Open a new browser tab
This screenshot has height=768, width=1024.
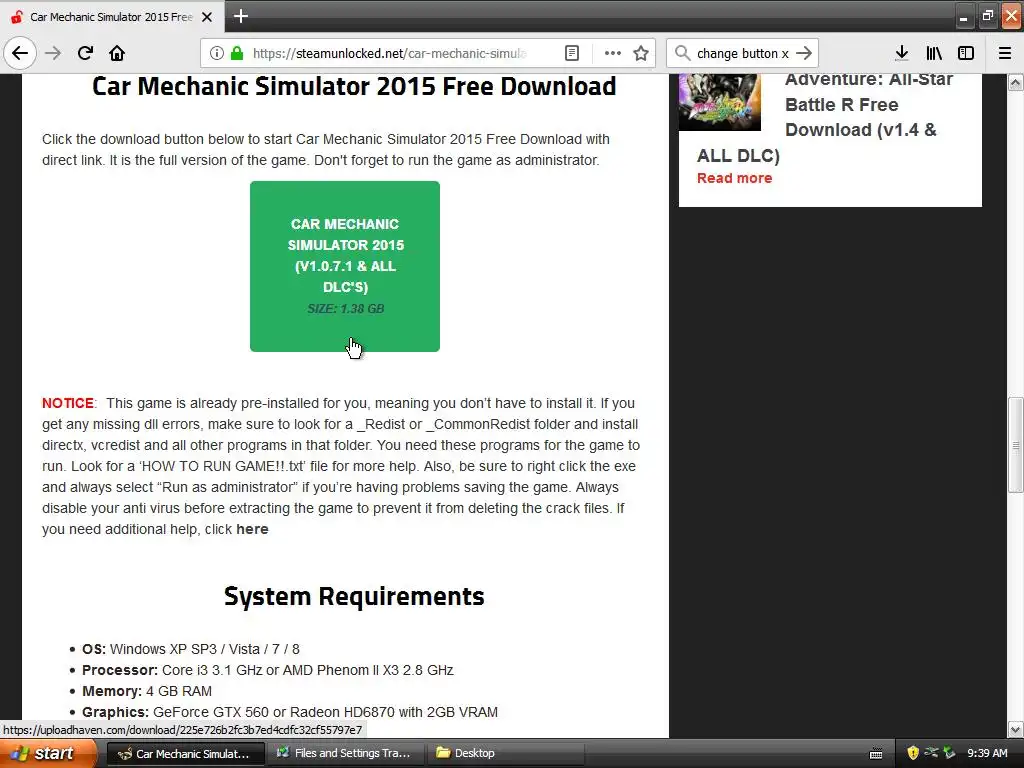(240, 16)
